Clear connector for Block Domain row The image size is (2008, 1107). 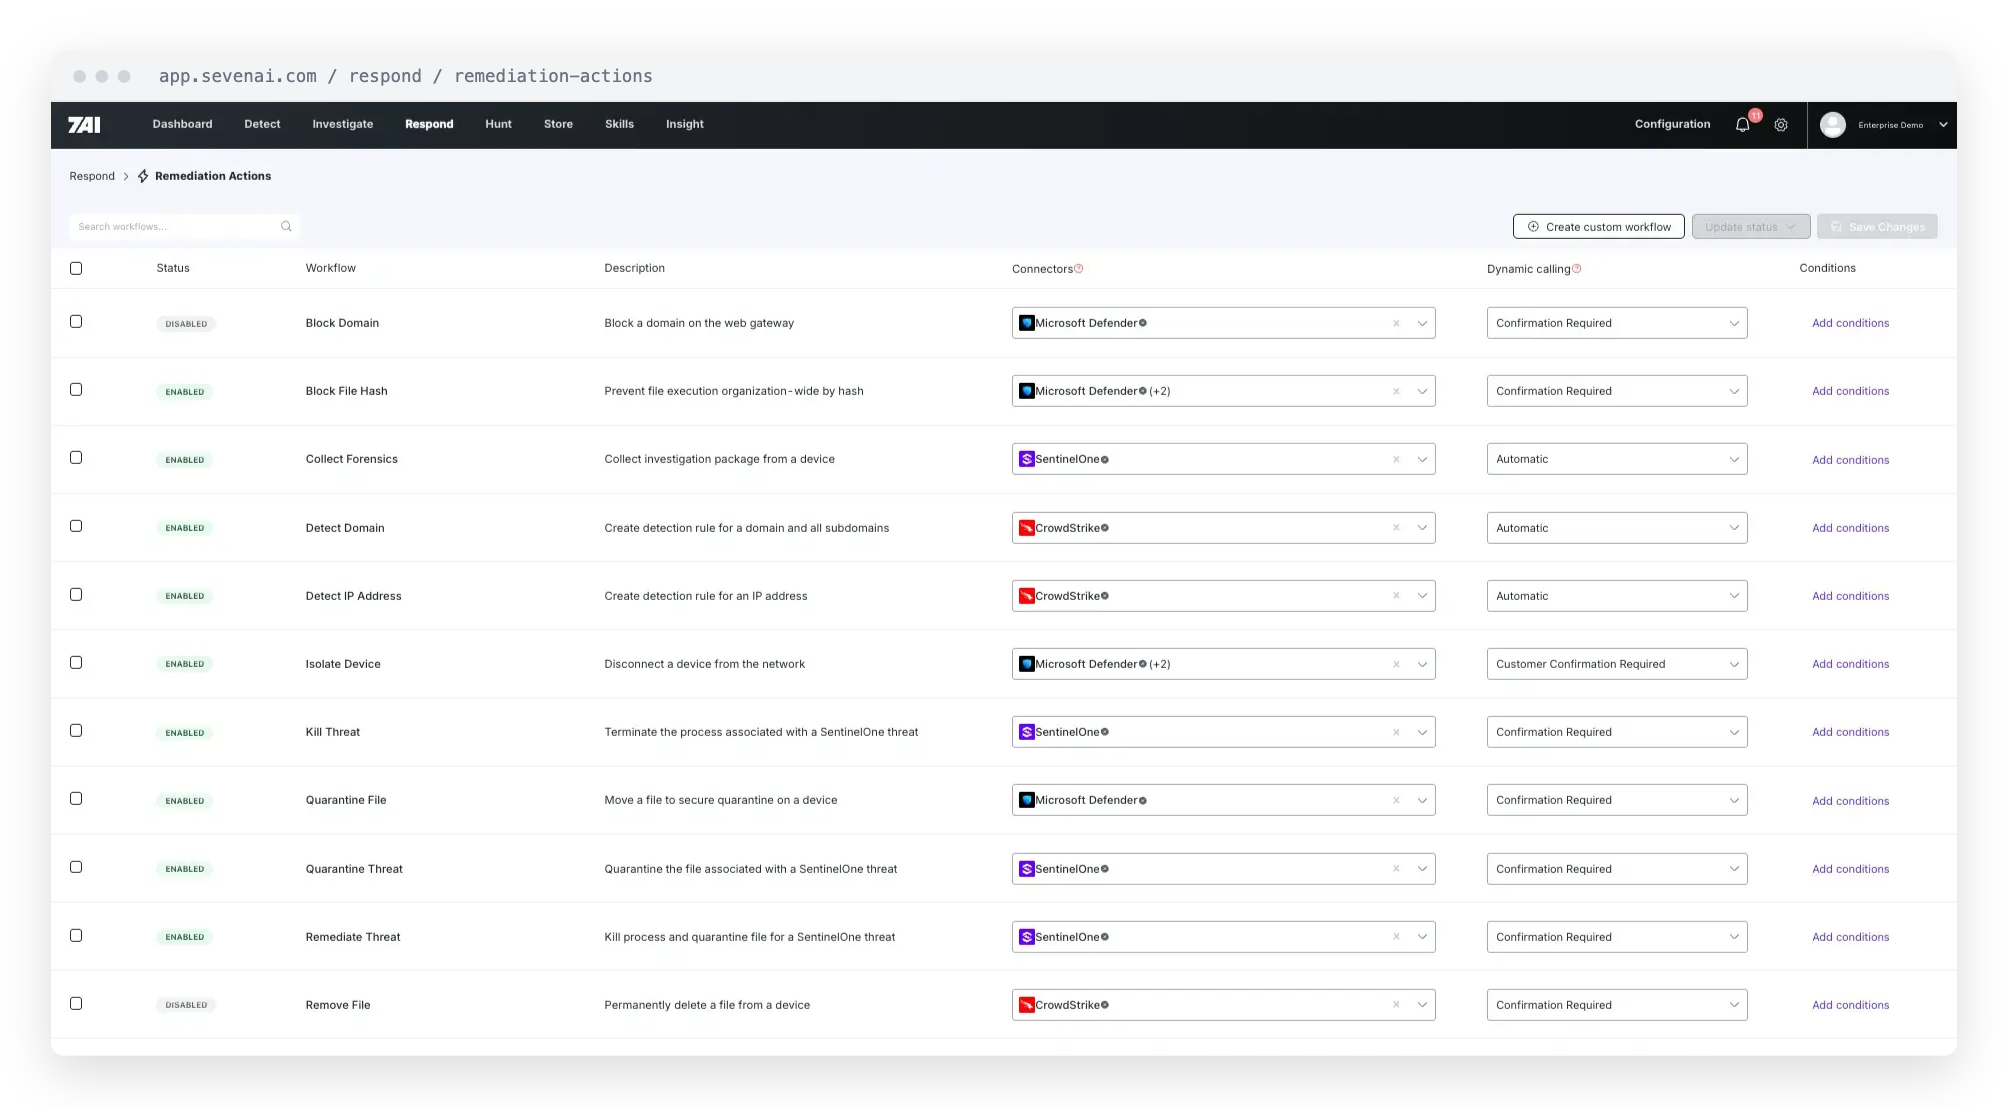pyautogui.click(x=1396, y=323)
